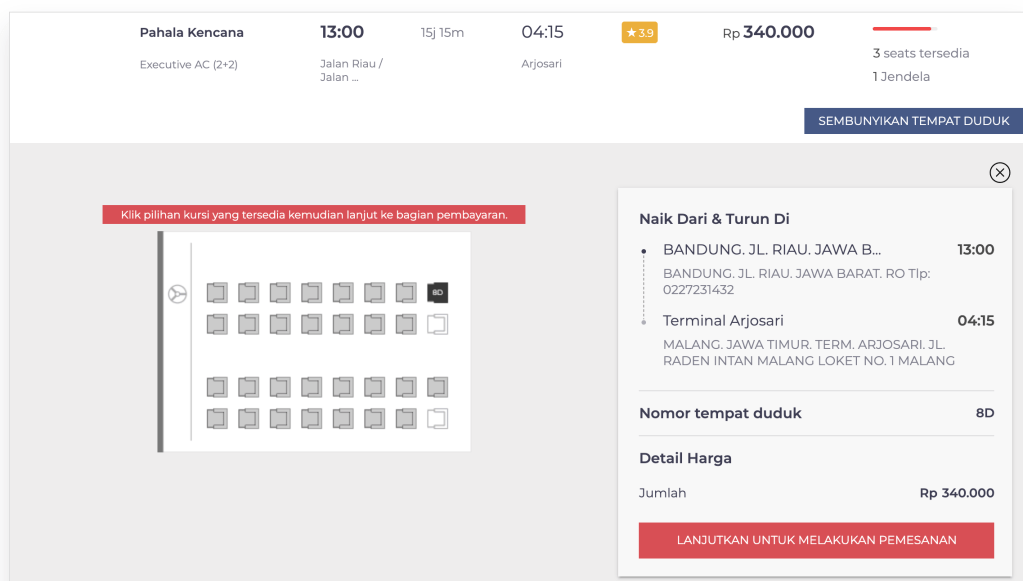Close the booking details panel with the X

(x=999, y=173)
